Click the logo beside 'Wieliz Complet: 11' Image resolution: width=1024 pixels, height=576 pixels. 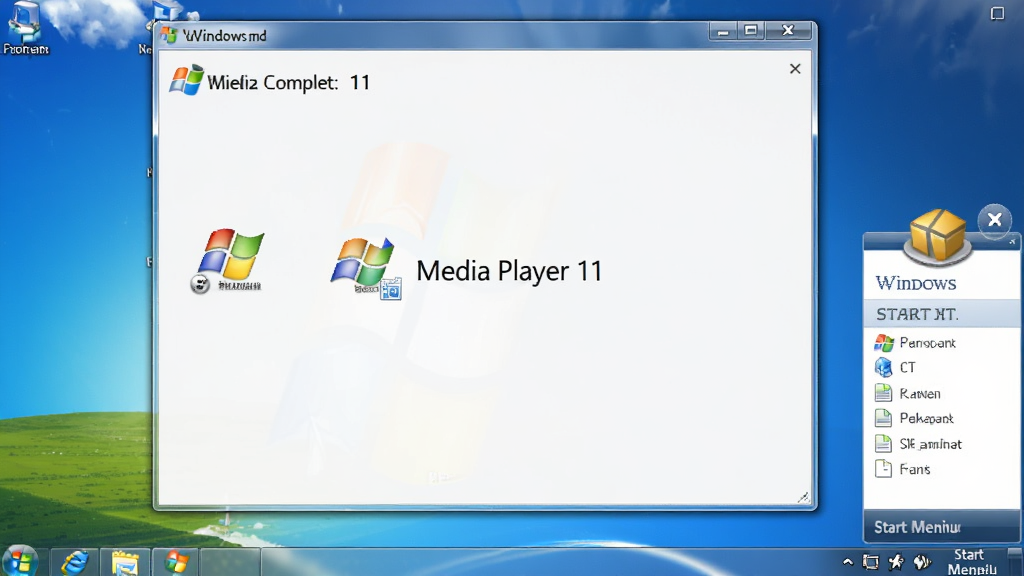(x=186, y=81)
